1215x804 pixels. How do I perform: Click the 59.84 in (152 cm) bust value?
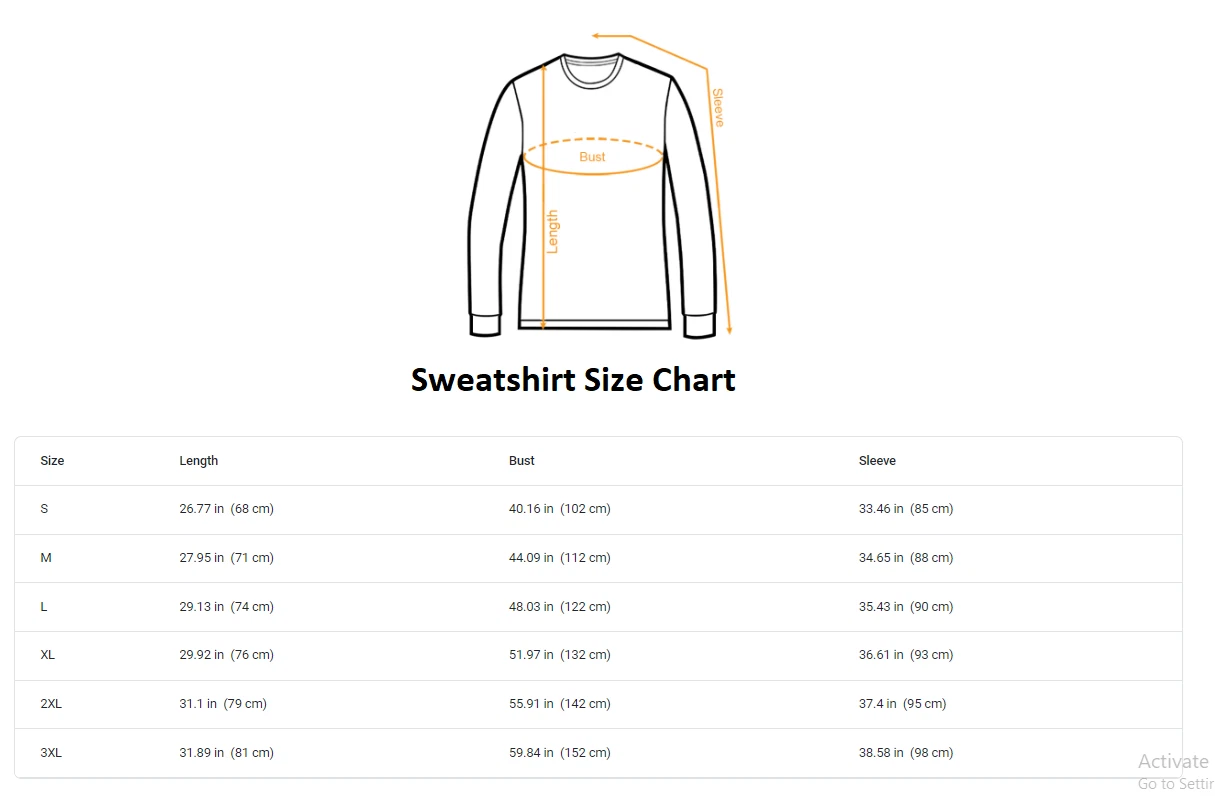pos(559,753)
